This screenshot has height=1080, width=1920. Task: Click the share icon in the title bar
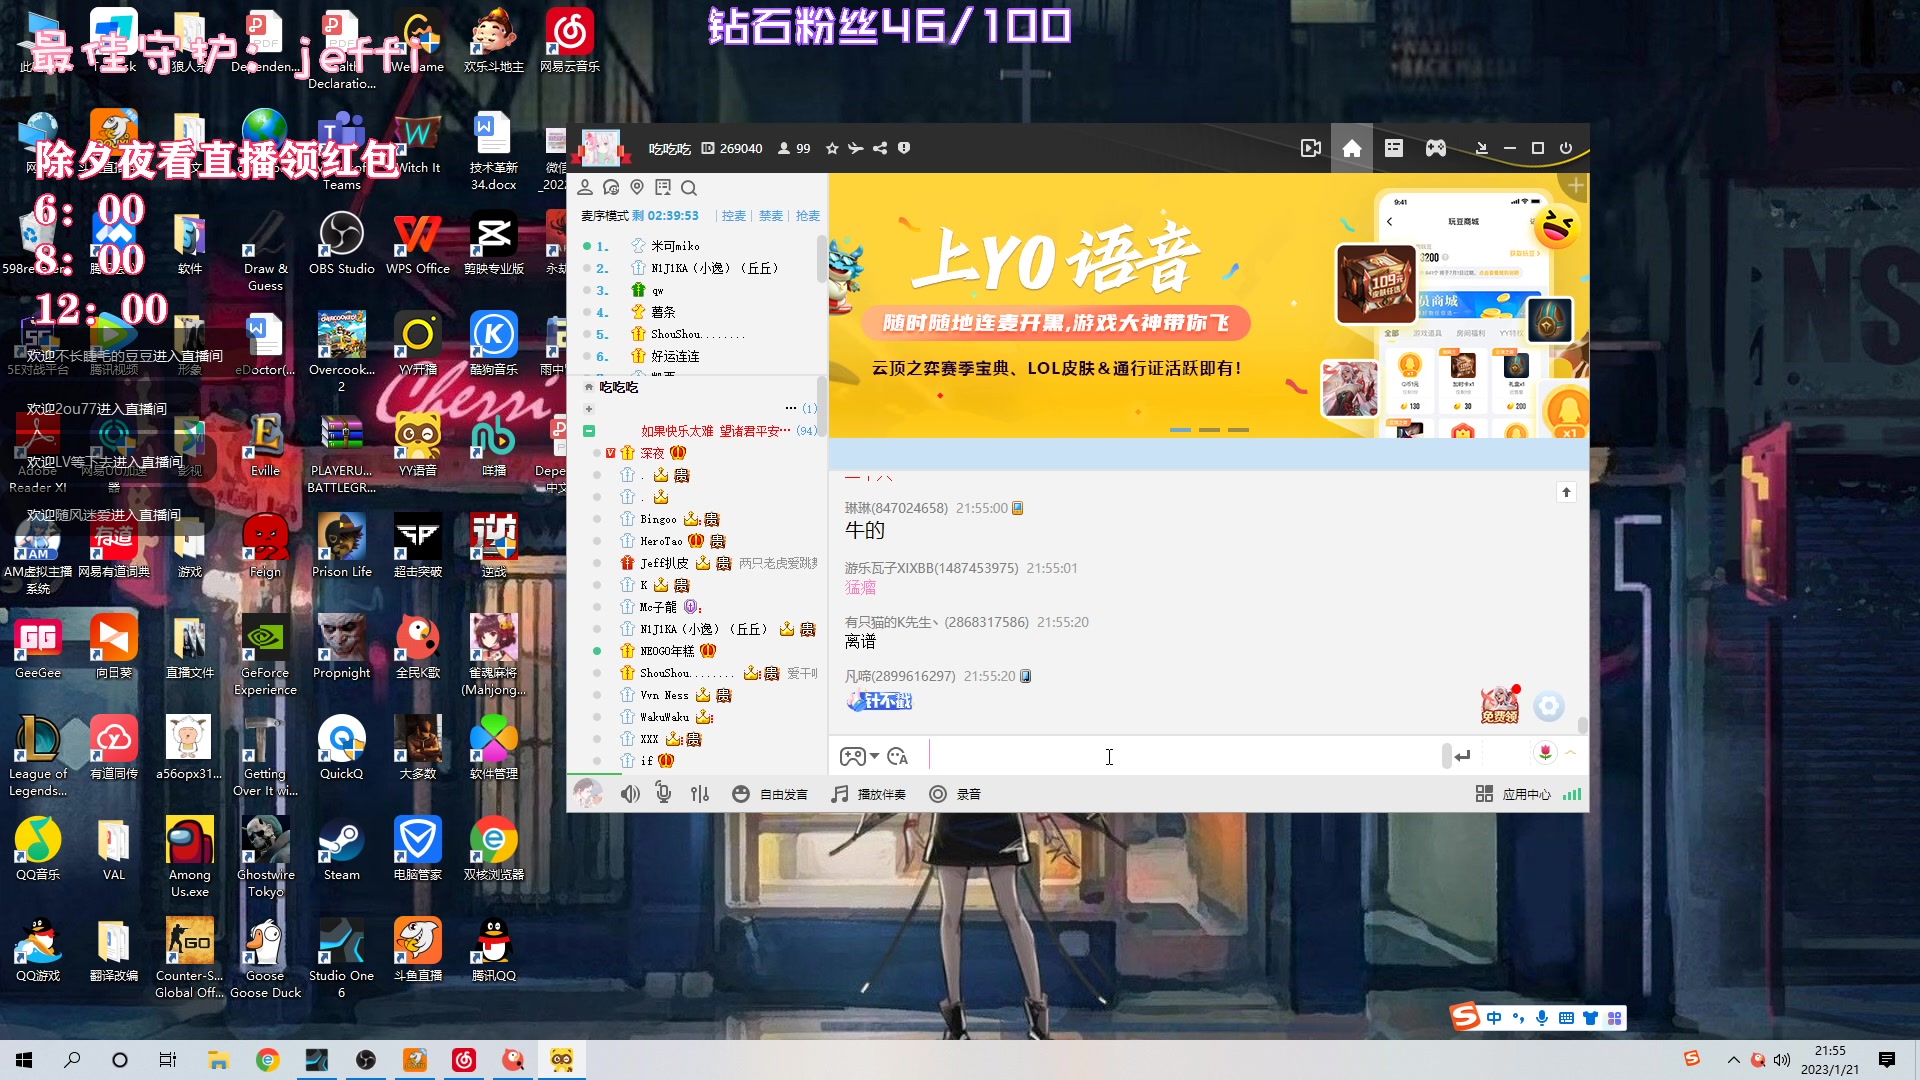click(x=879, y=147)
